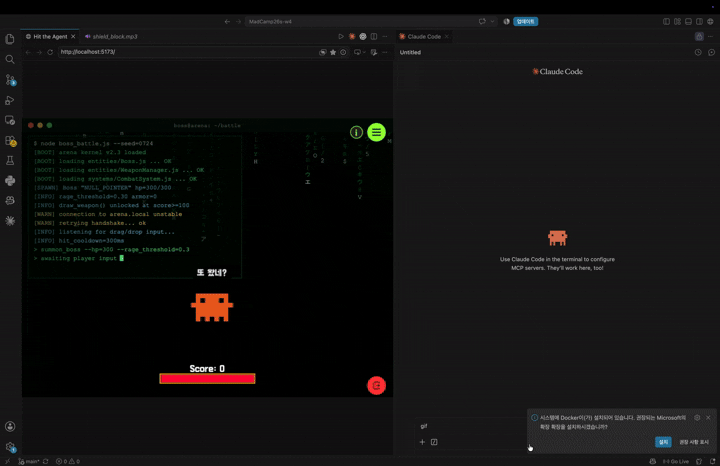Click the green info button in game

356,132
